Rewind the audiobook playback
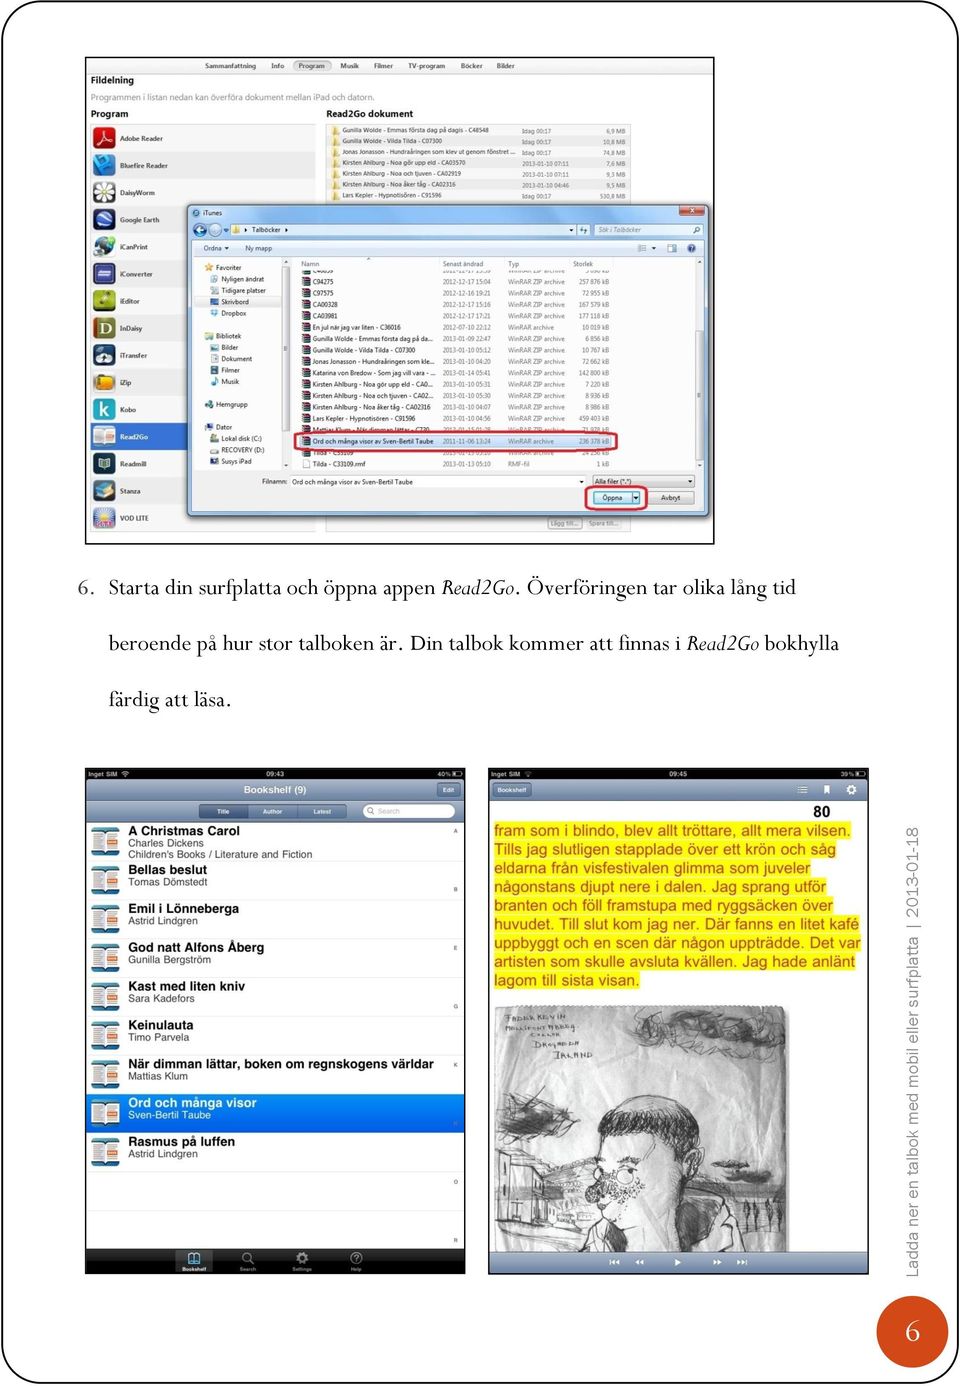960x1386 pixels. click(640, 1262)
